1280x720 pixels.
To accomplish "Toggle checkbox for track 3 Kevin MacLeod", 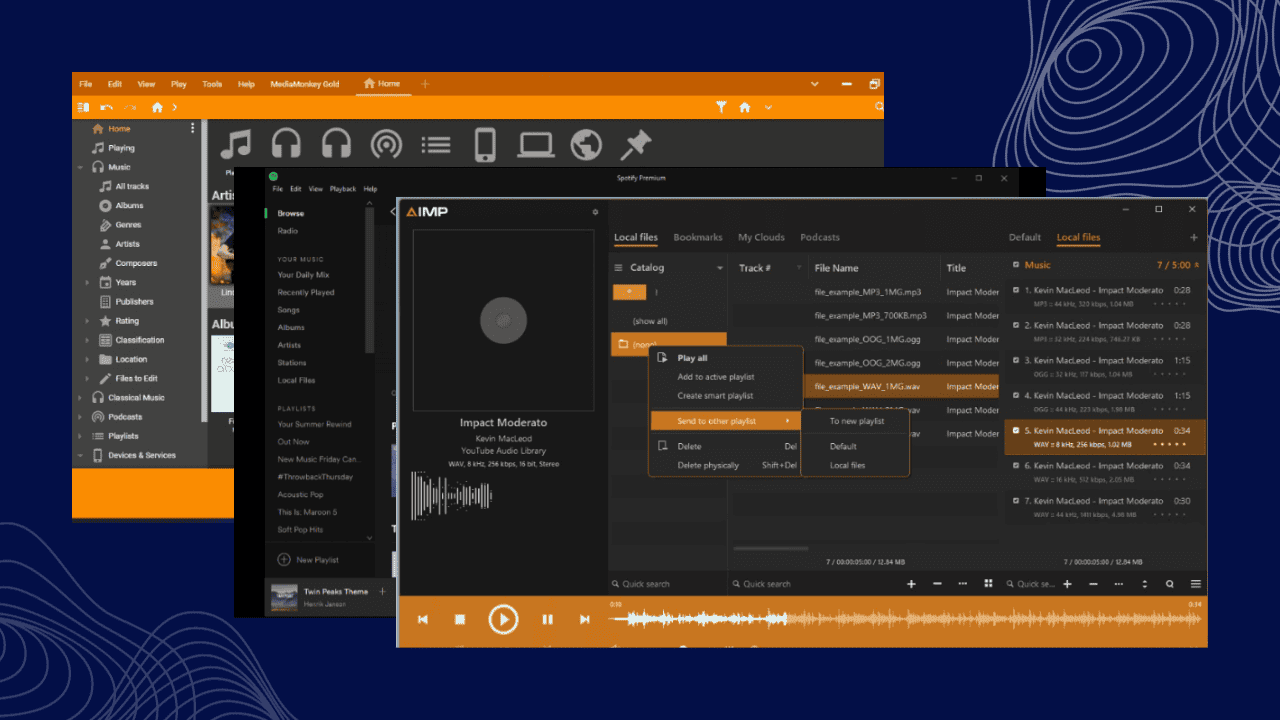I will (1016, 360).
